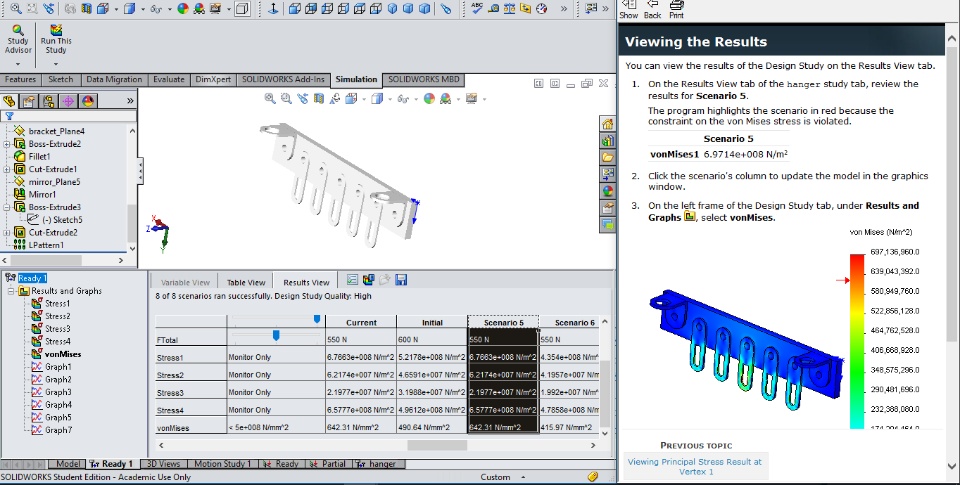The width and height of the screenshot is (960, 485).
Task: Follow the Viewing Principal Stress Result link
Action: (695, 467)
